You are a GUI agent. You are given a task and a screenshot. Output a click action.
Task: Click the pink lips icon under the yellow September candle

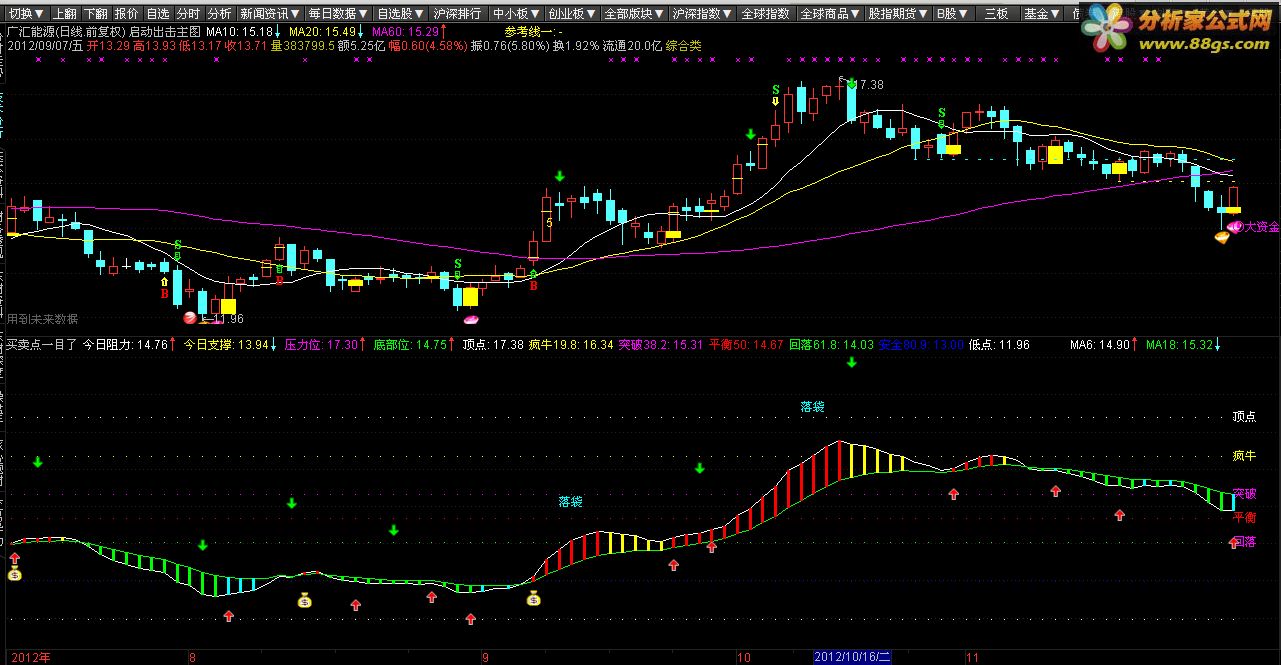(x=470, y=319)
